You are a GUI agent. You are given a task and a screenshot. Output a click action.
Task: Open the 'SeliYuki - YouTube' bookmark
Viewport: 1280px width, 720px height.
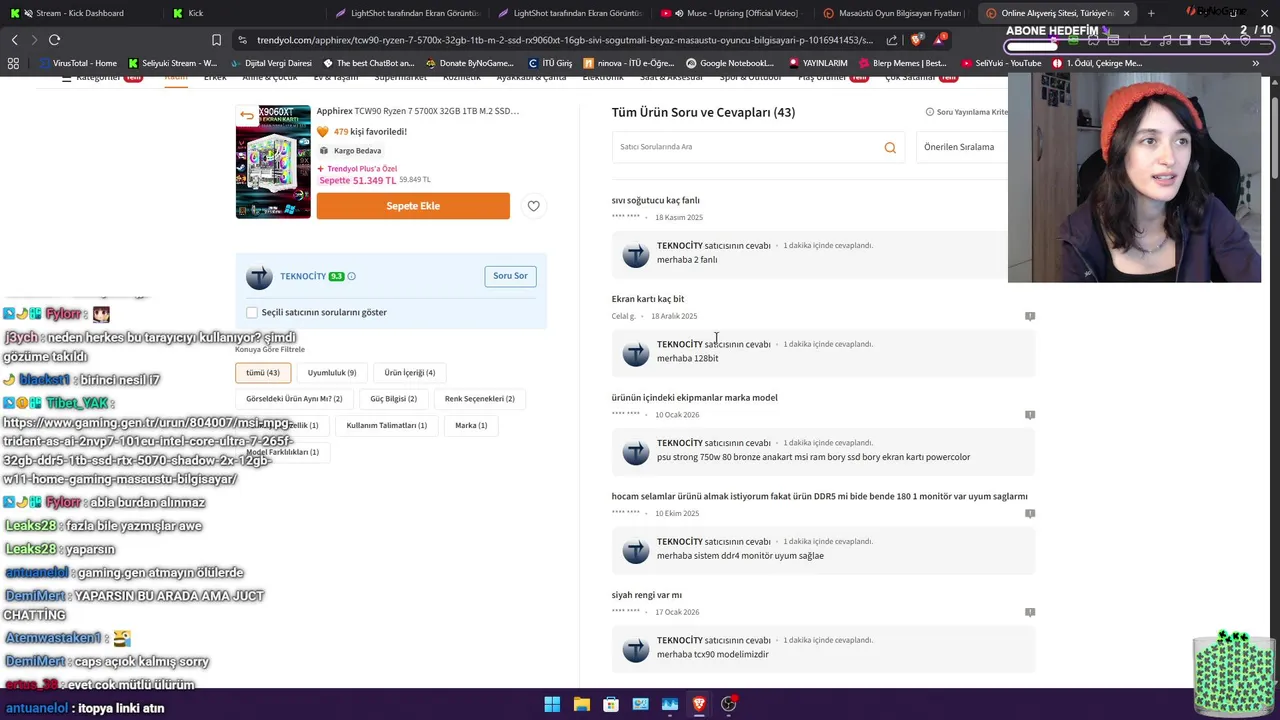(x=999, y=63)
